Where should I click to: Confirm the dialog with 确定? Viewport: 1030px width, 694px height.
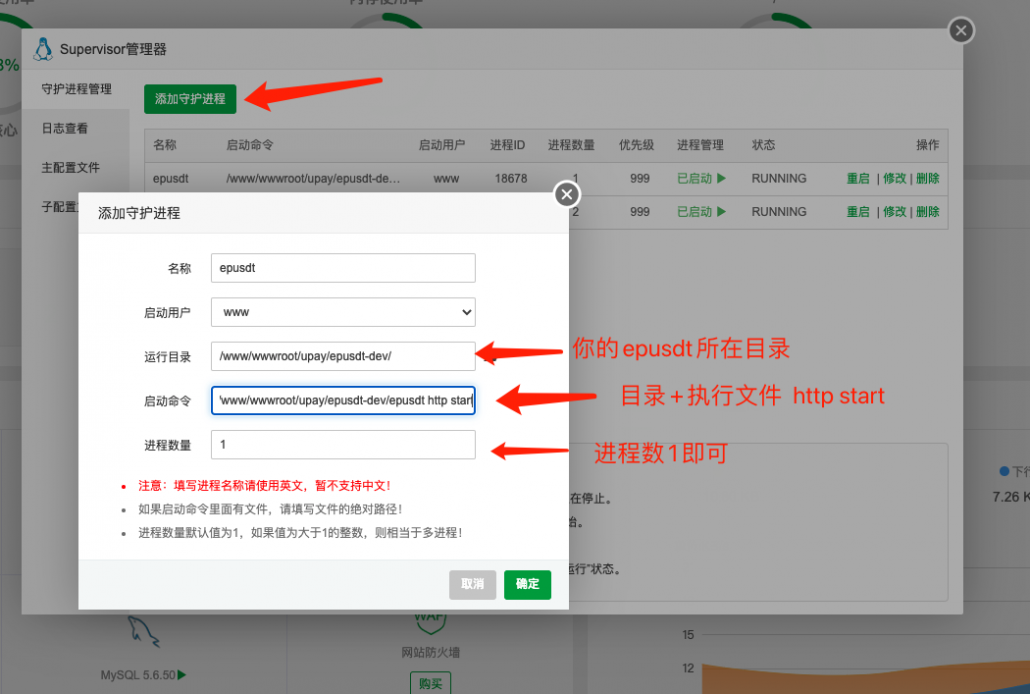click(x=527, y=585)
